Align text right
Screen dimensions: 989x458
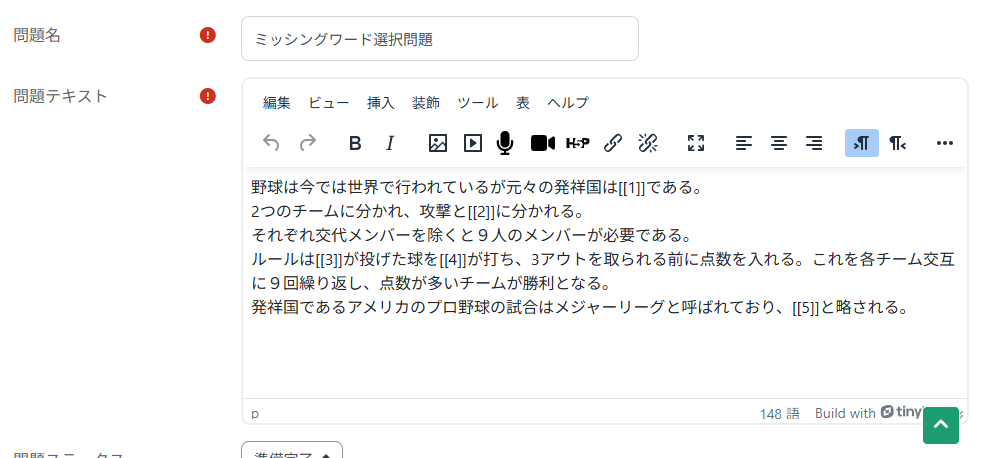[814, 143]
